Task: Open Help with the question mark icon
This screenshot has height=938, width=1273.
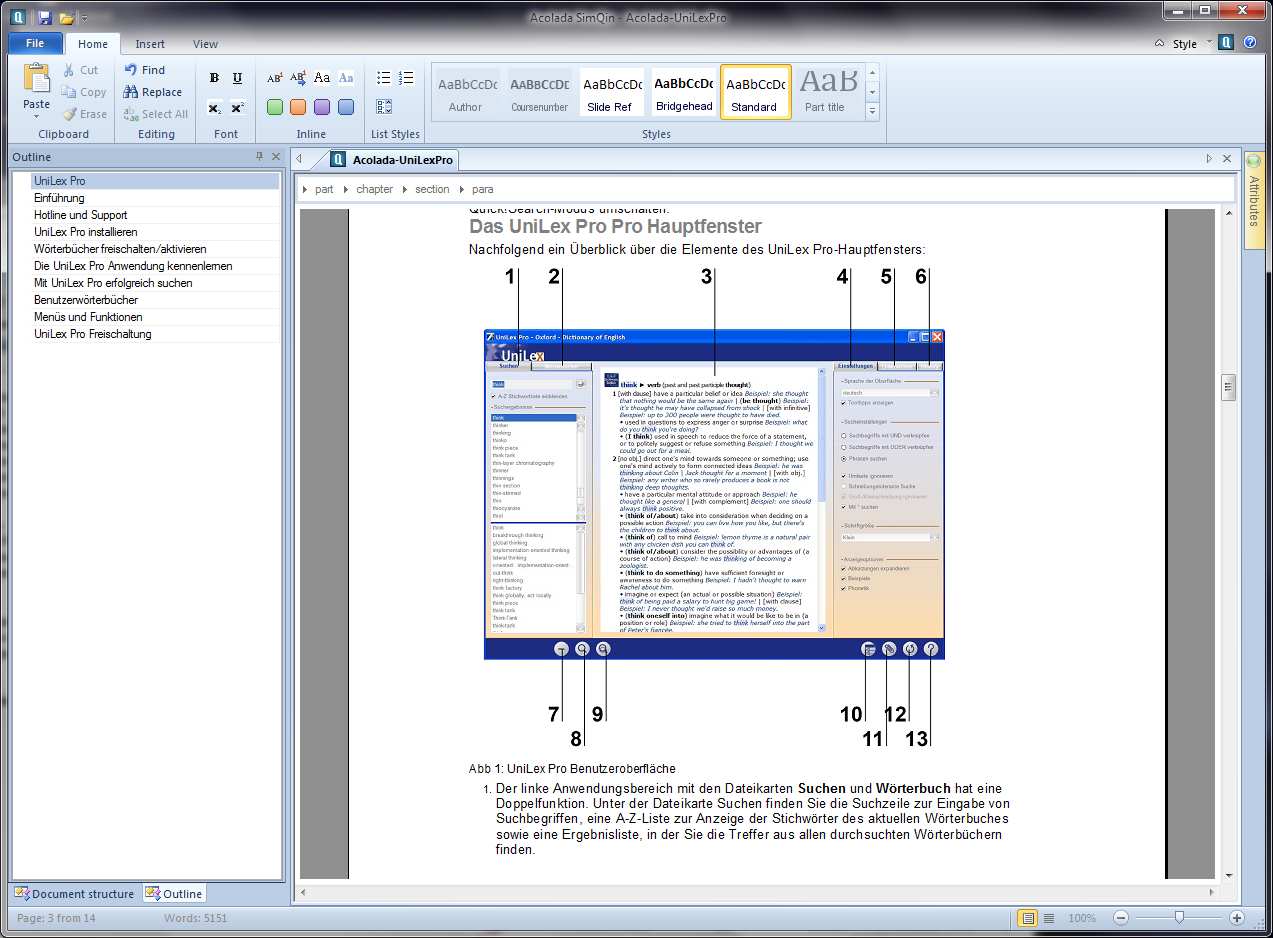Action: (x=1250, y=43)
